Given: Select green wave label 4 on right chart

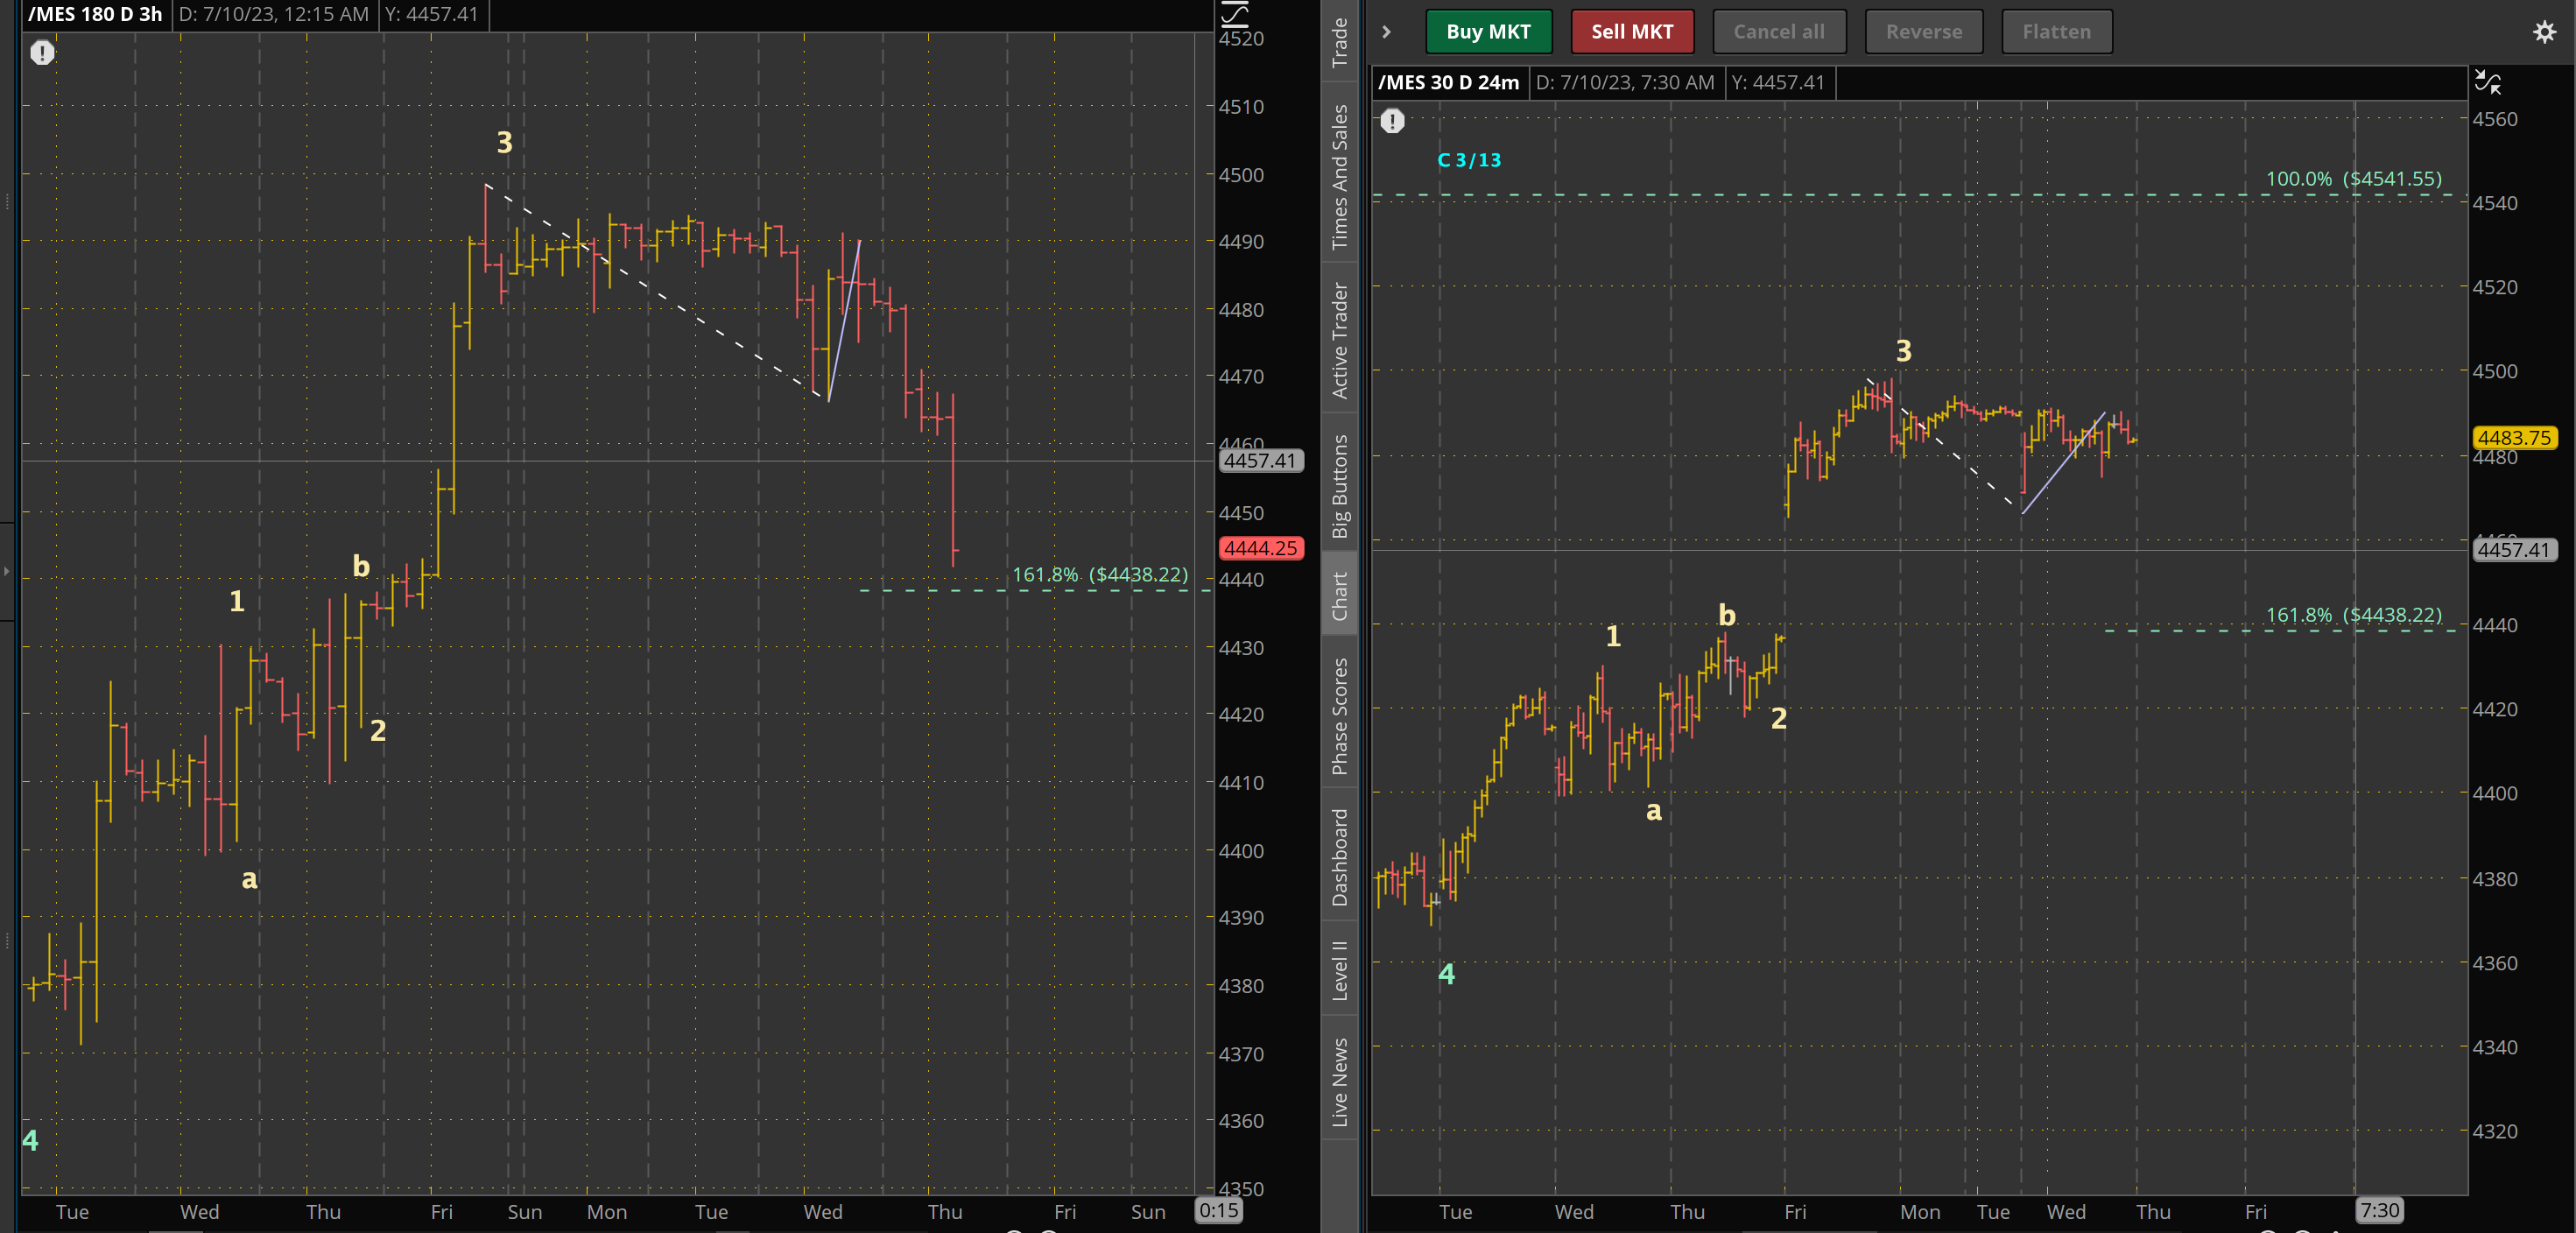Looking at the screenshot, I should click(1447, 974).
